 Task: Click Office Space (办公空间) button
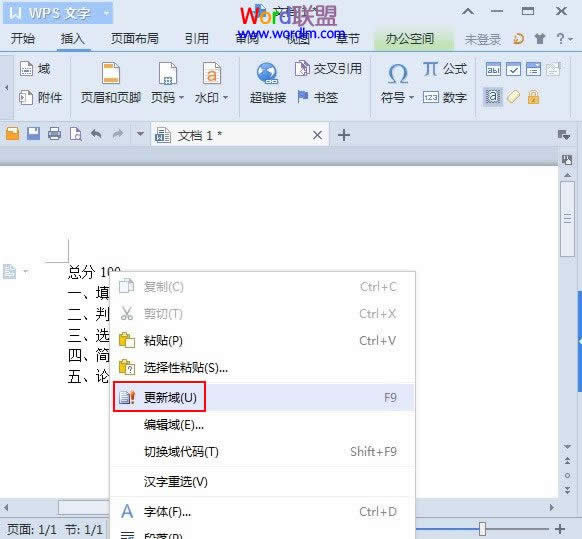click(410, 39)
